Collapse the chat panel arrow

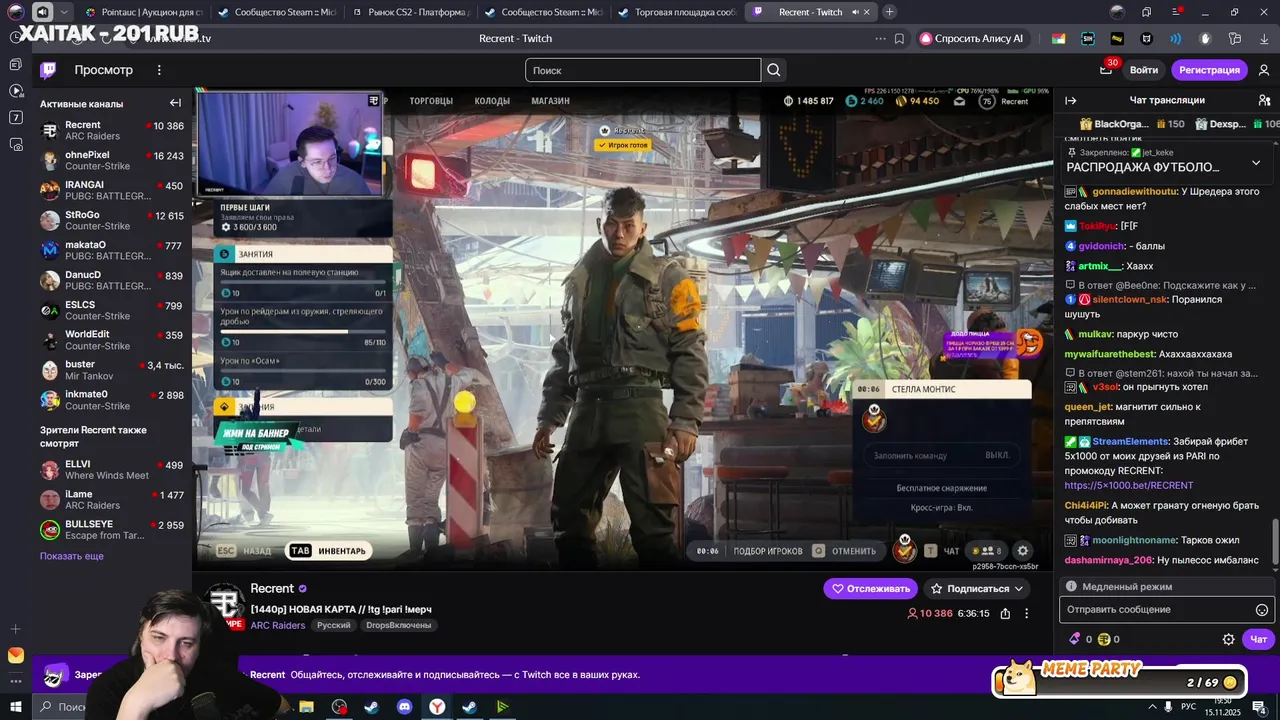1070,100
